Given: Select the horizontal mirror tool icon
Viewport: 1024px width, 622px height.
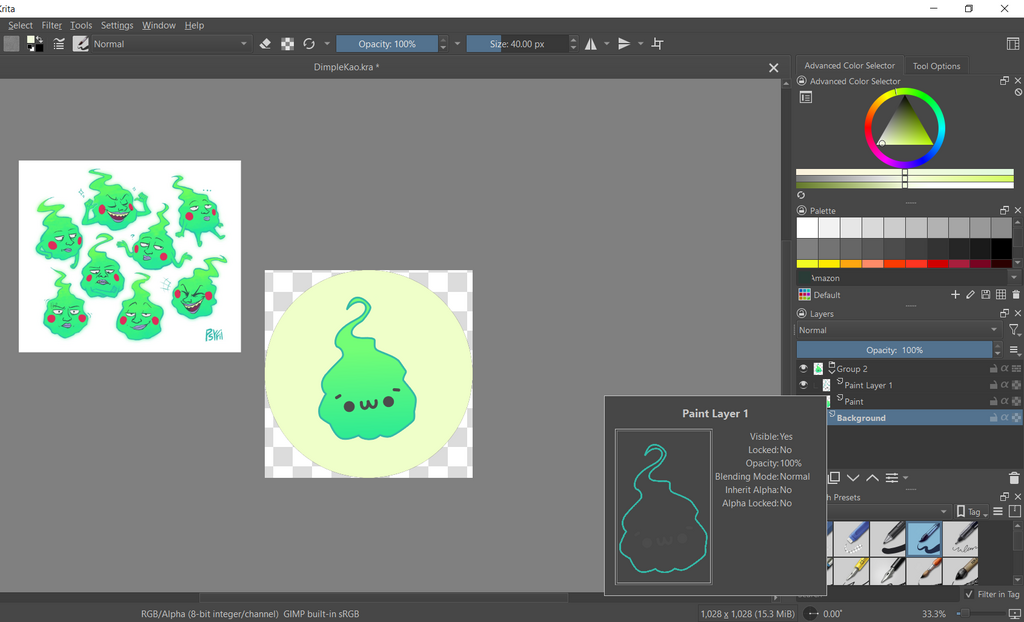Looking at the screenshot, I should point(591,44).
